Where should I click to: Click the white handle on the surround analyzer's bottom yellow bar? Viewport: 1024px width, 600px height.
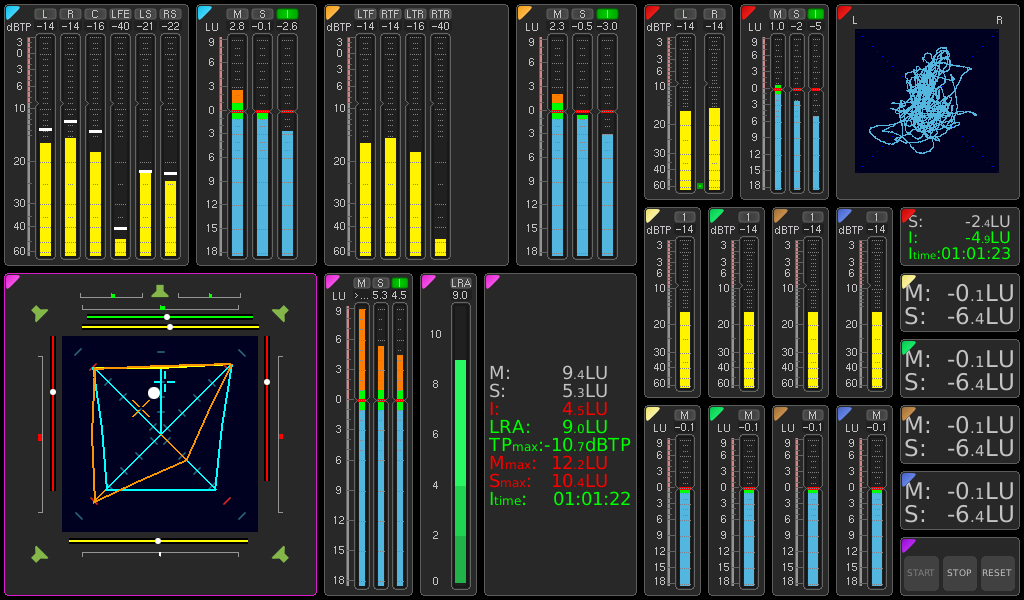pos(158,541)
